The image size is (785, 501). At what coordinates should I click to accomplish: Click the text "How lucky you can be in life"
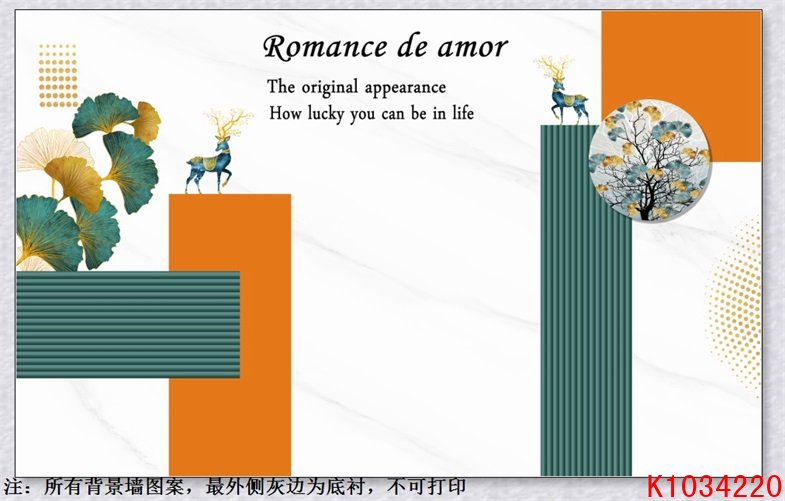click(x=371, y=113)
